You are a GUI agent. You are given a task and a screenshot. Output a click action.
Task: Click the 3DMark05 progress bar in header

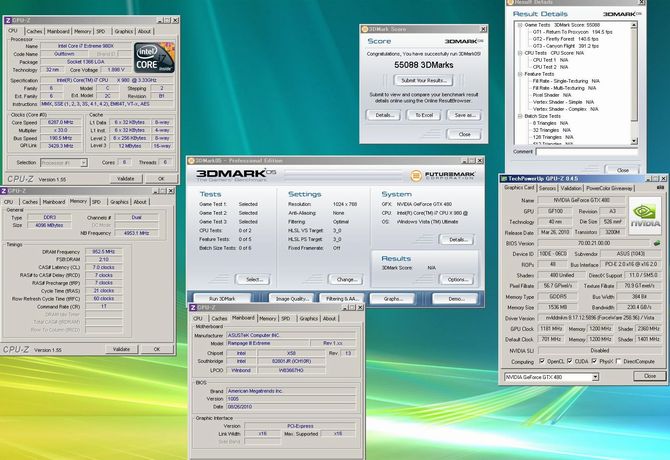342,174
